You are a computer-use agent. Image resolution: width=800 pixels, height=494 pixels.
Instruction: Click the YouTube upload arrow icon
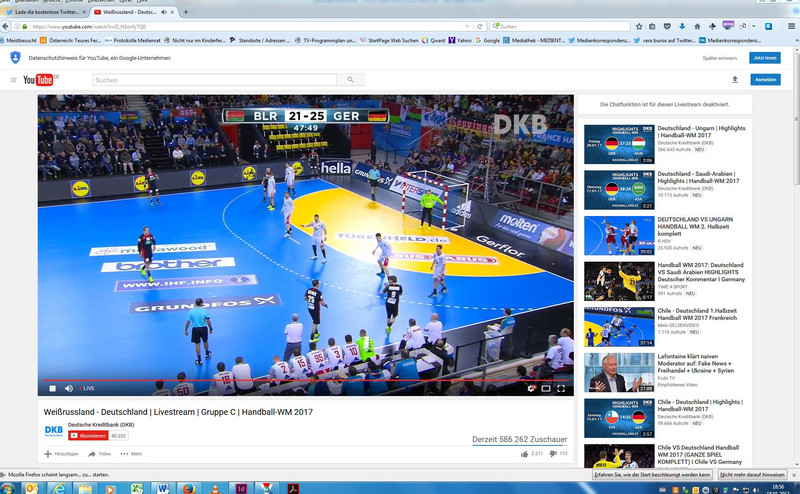[x=735, y=80]
